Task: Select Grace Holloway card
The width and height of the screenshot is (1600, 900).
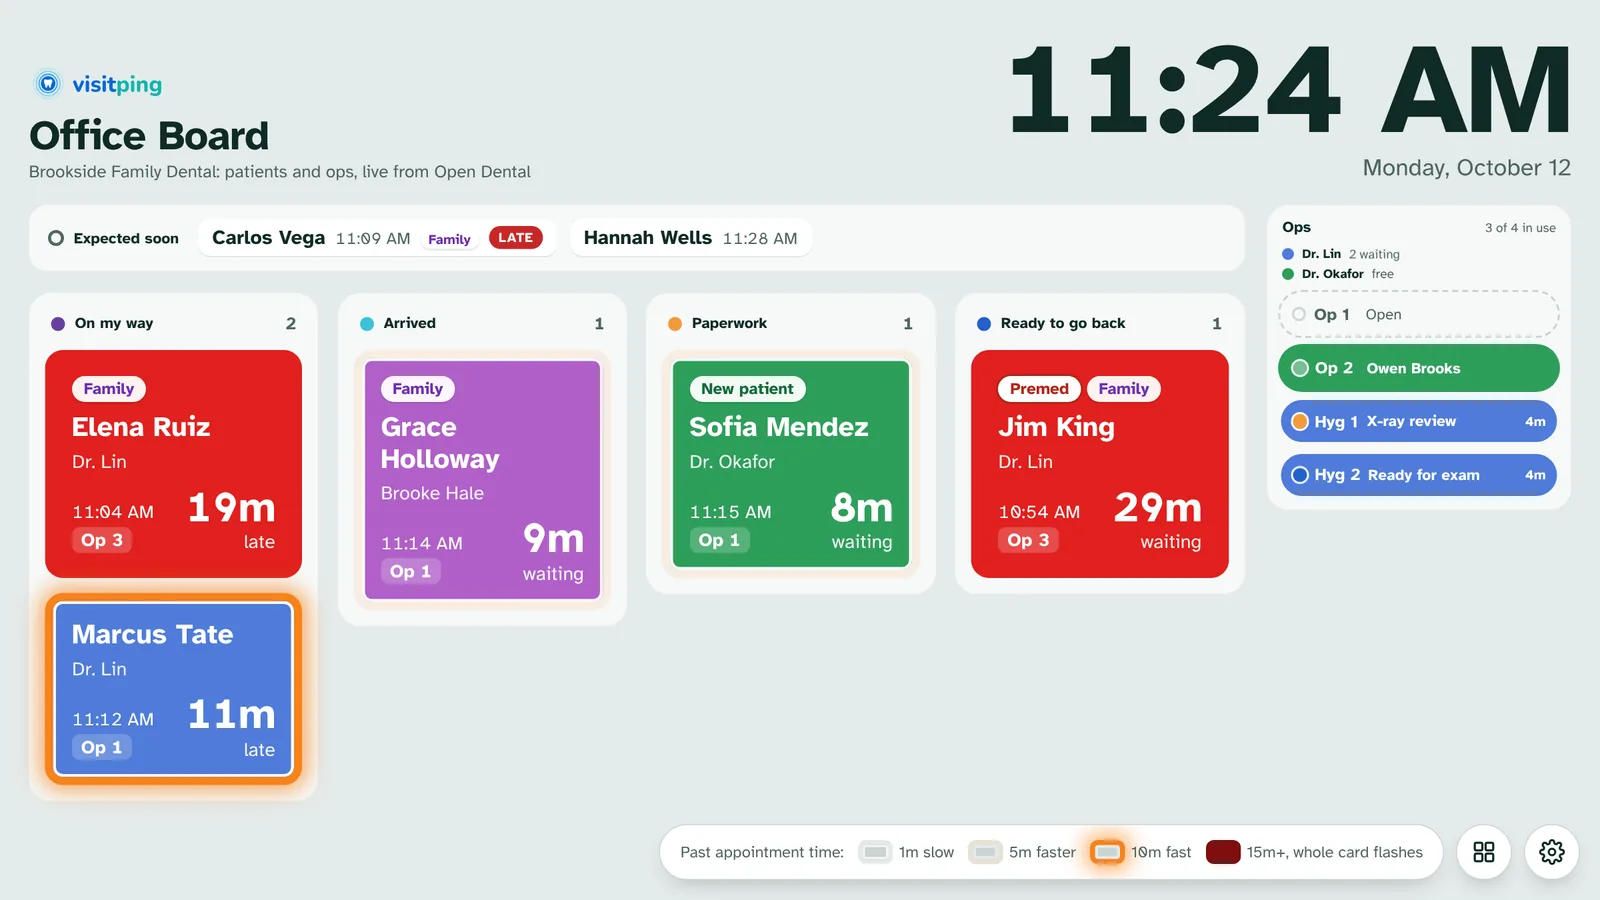Action: (482, 480)
